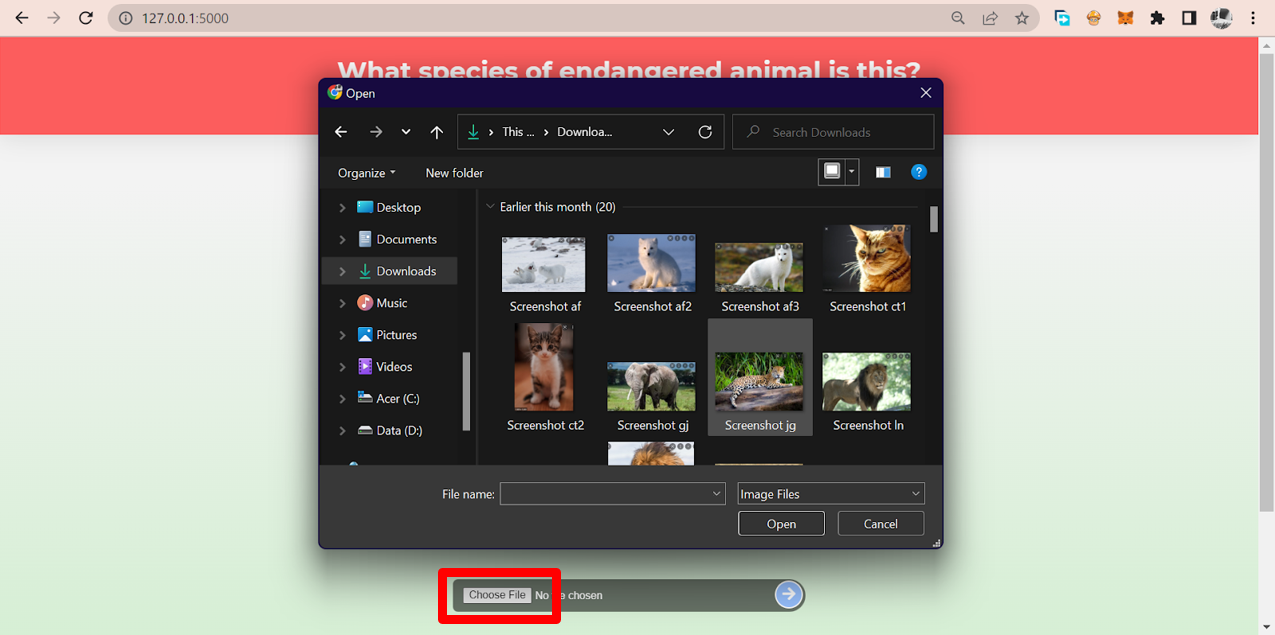The width and height of the screenshot is (1275, 635).
Task: Click the up arrow to parent folder
Action: click(437, 131)
